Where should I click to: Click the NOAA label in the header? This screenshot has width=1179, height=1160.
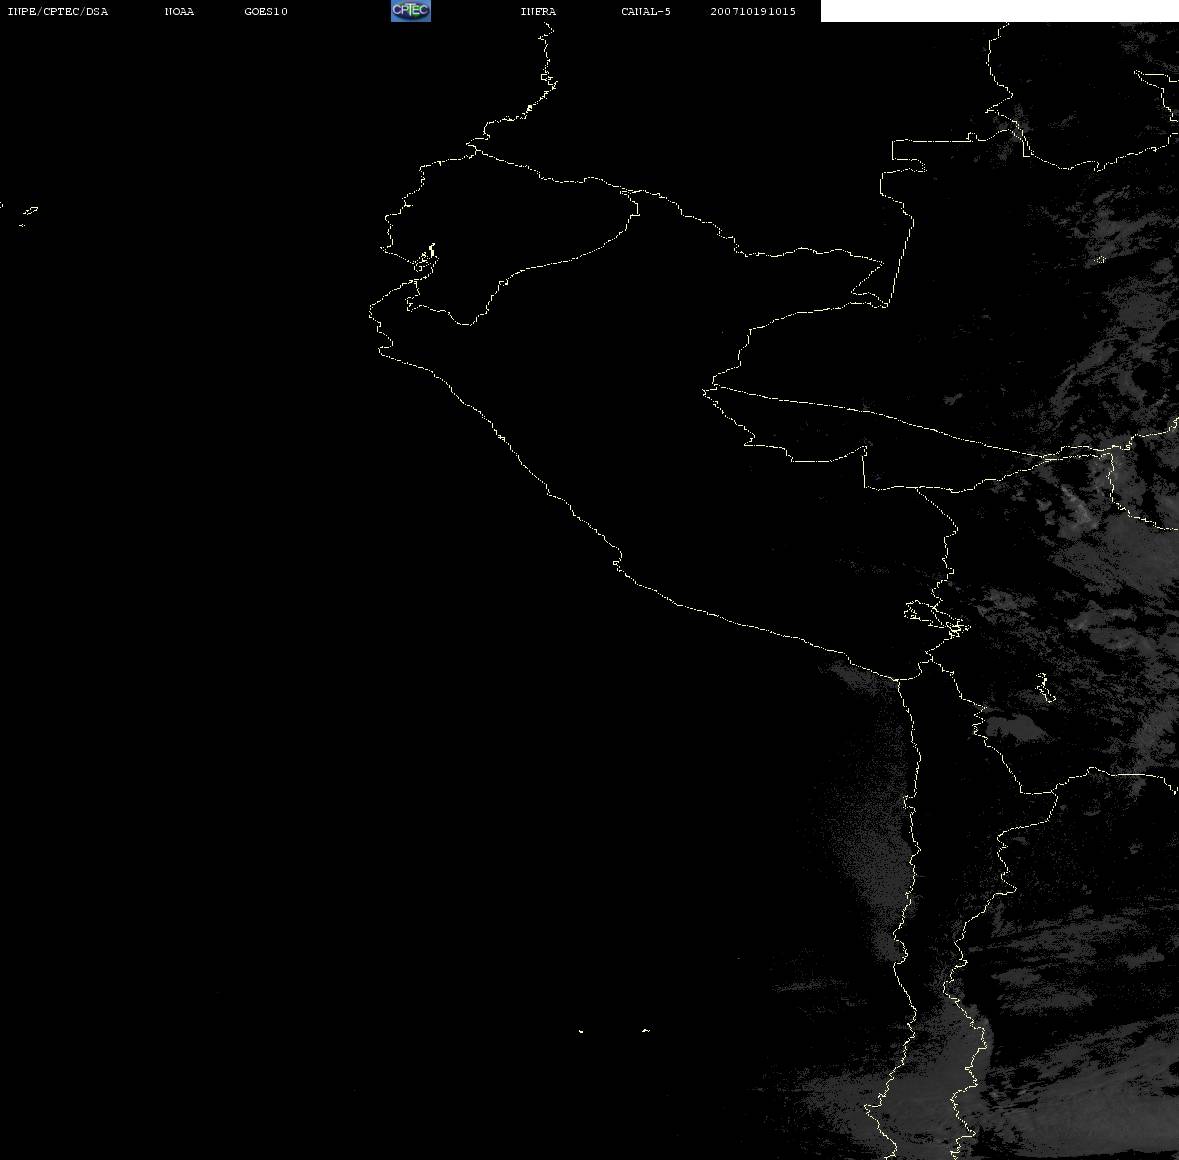tap(179, 11)
